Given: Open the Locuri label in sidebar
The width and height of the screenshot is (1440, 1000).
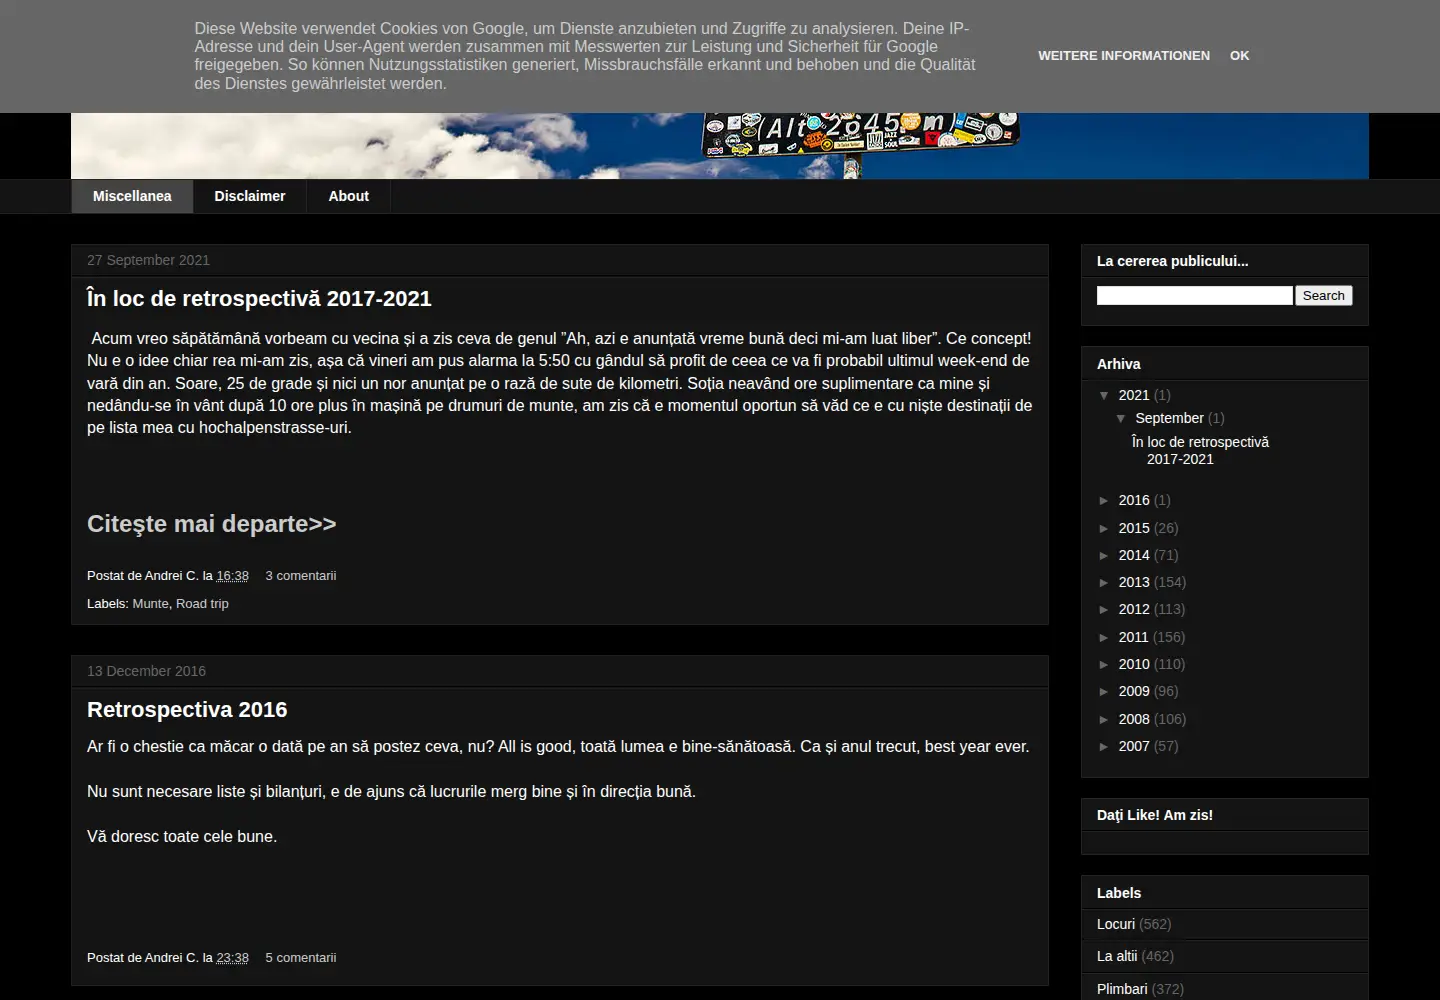Looking at the screenshot, I should (1116, 924).
